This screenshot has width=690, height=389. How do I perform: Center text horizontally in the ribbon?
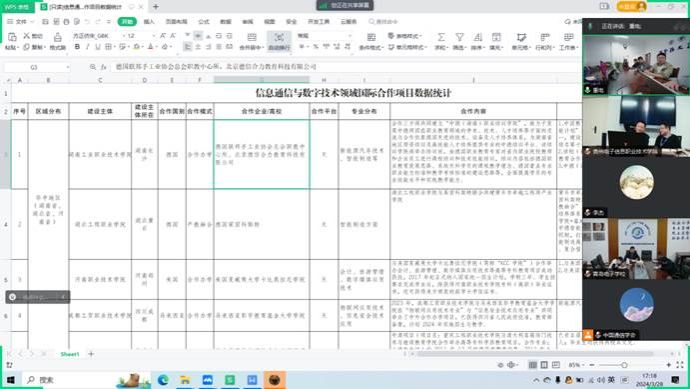click(x=198, y=47)
